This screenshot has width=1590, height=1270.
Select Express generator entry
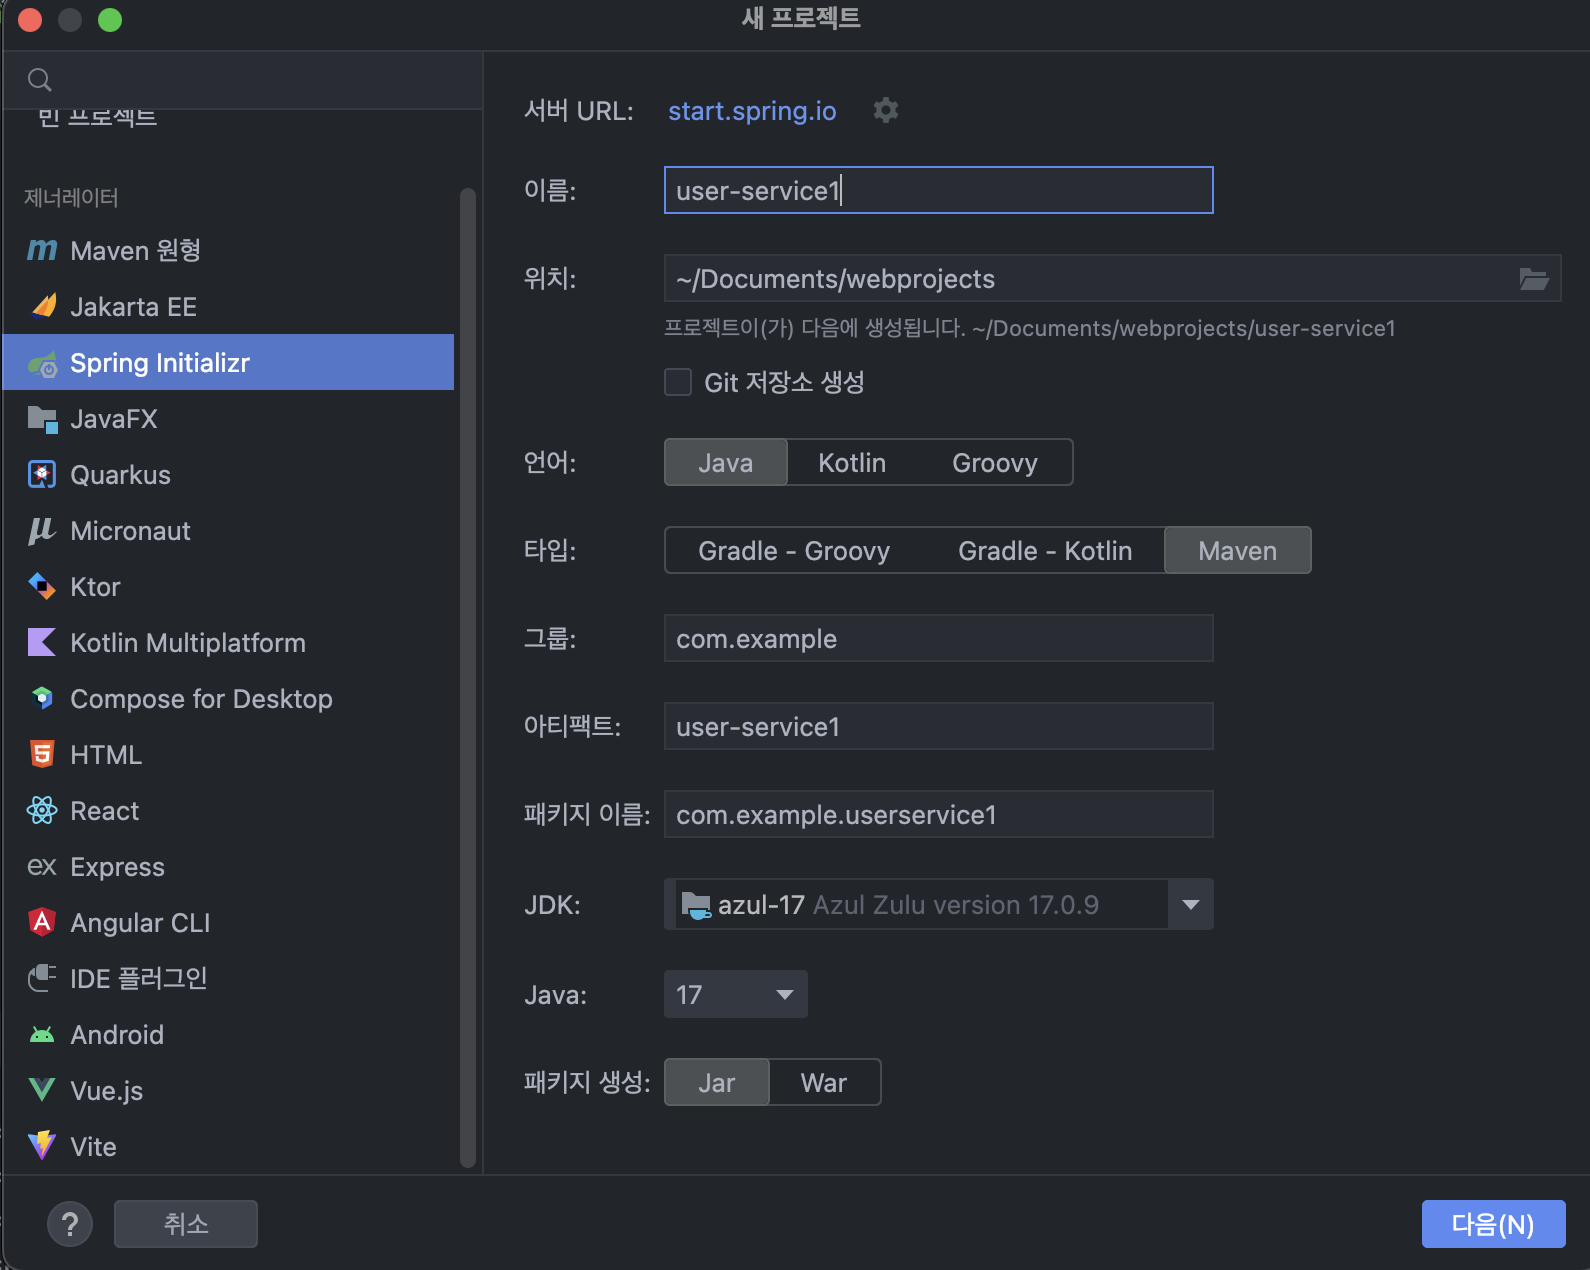229,867
